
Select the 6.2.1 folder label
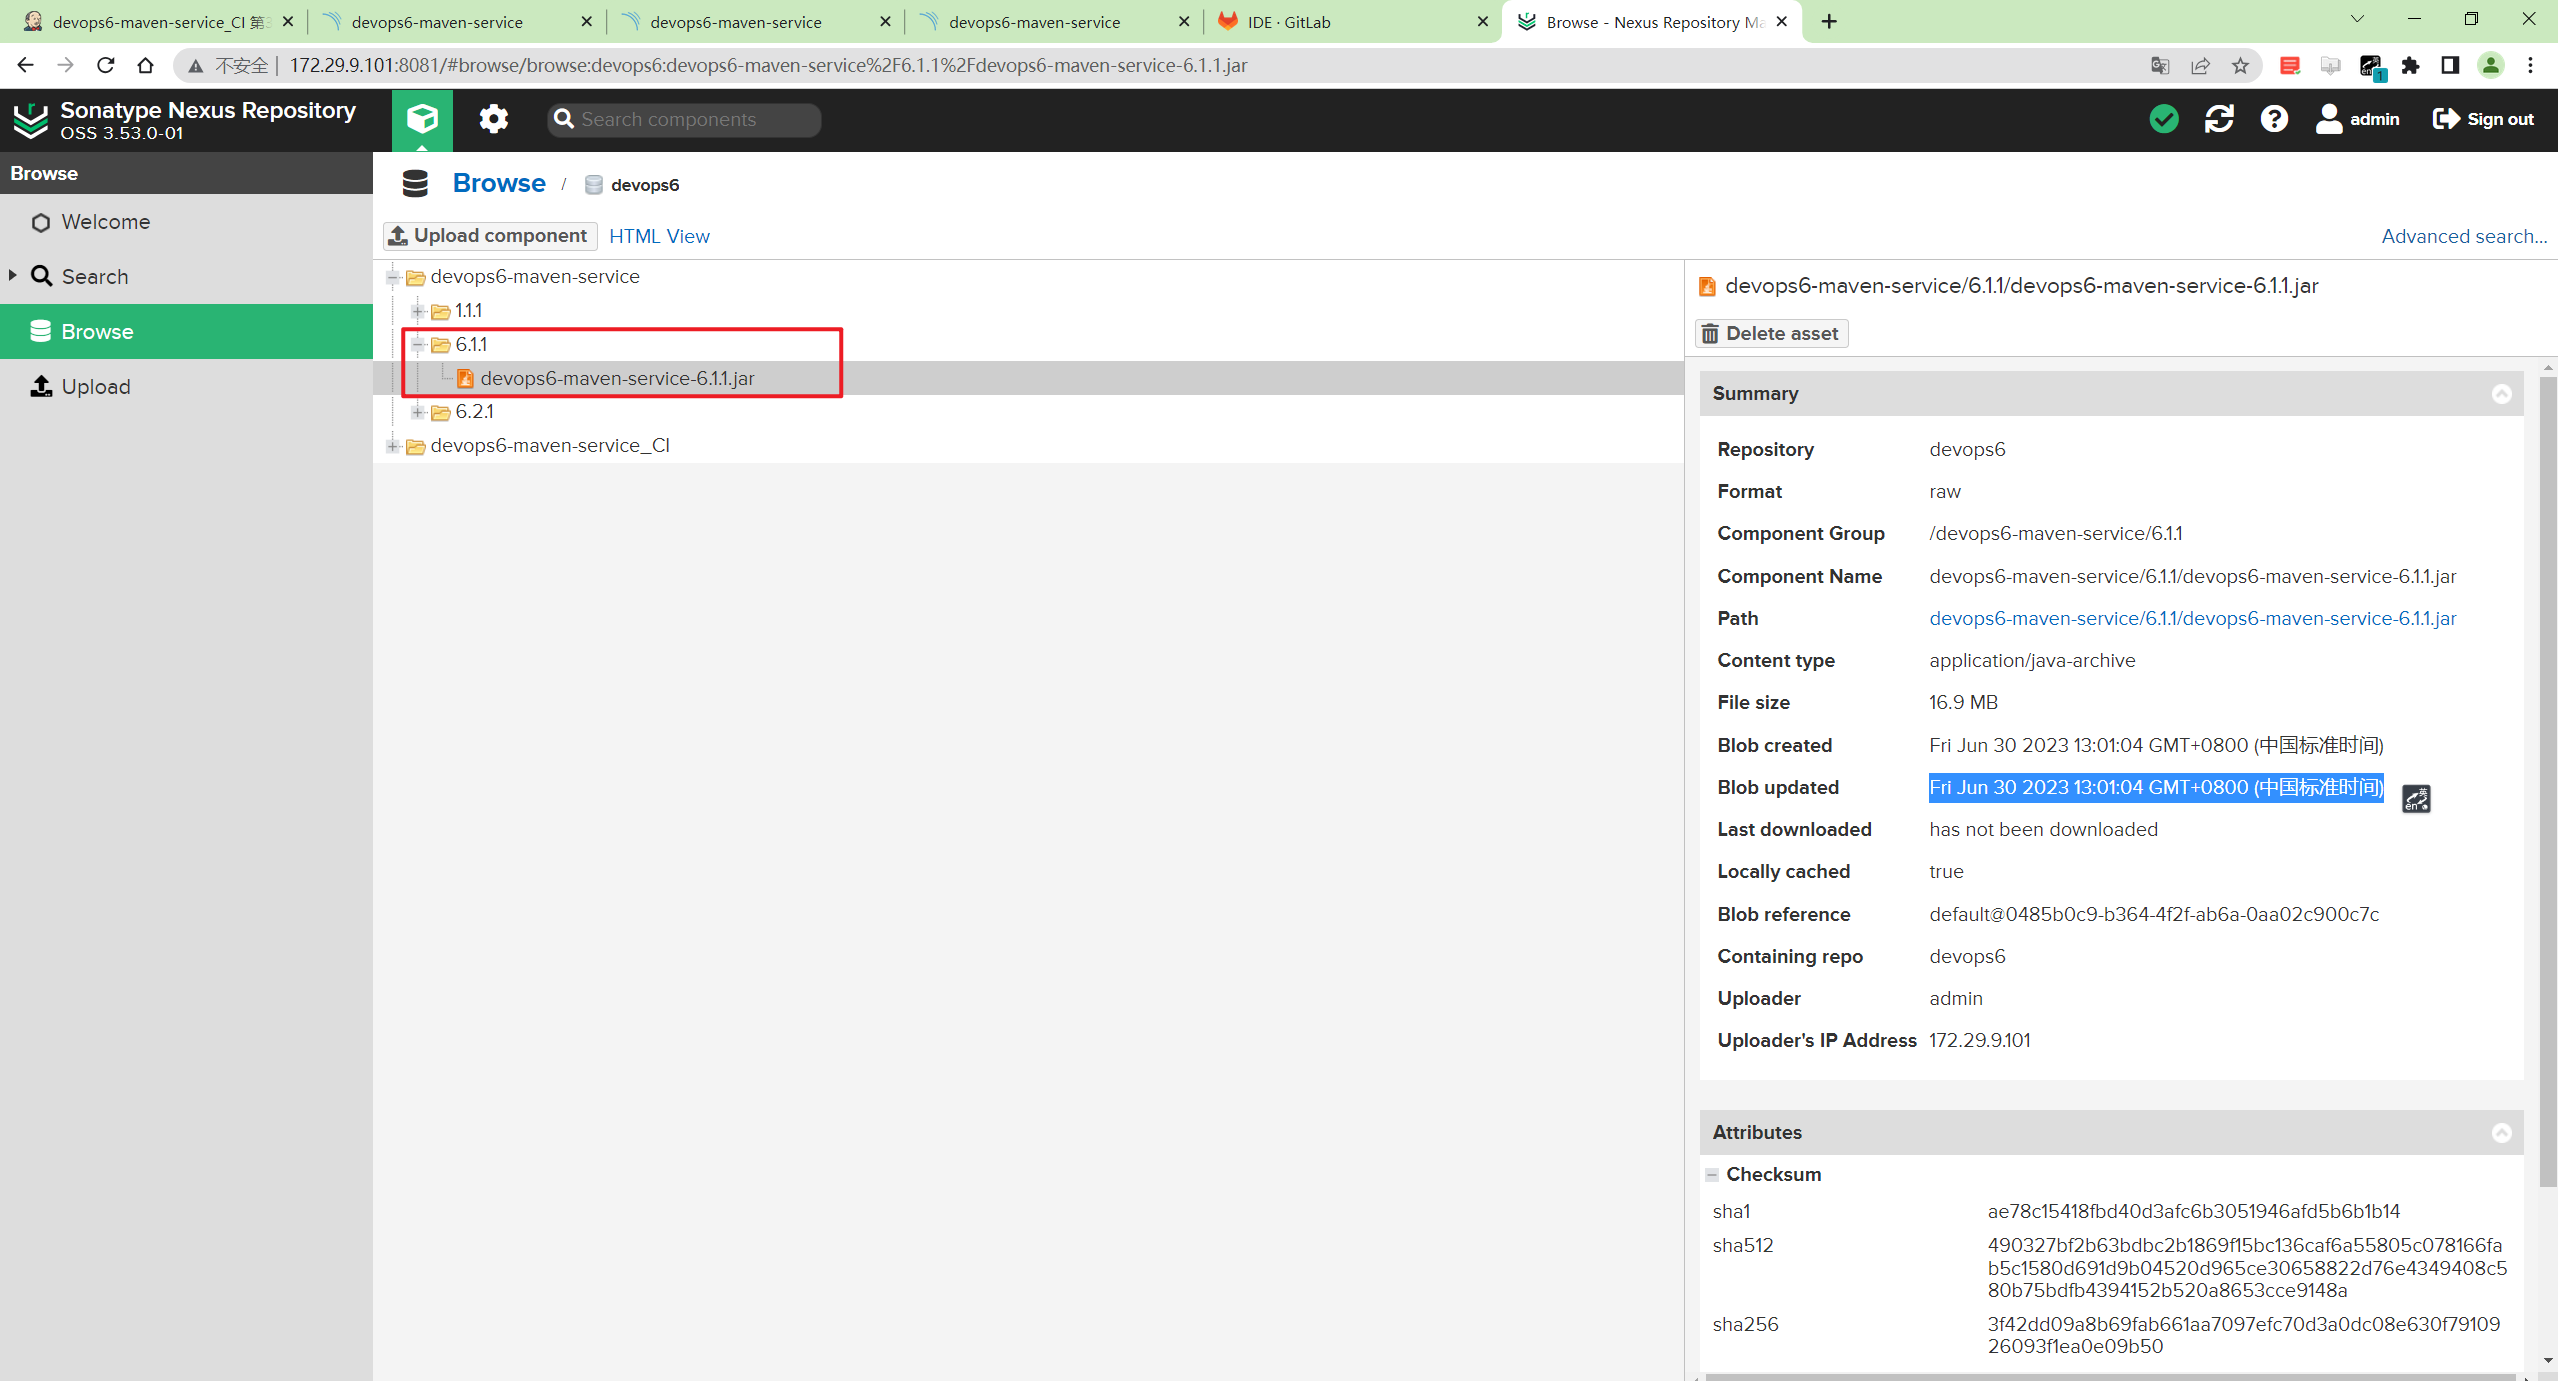pos(474,412)
